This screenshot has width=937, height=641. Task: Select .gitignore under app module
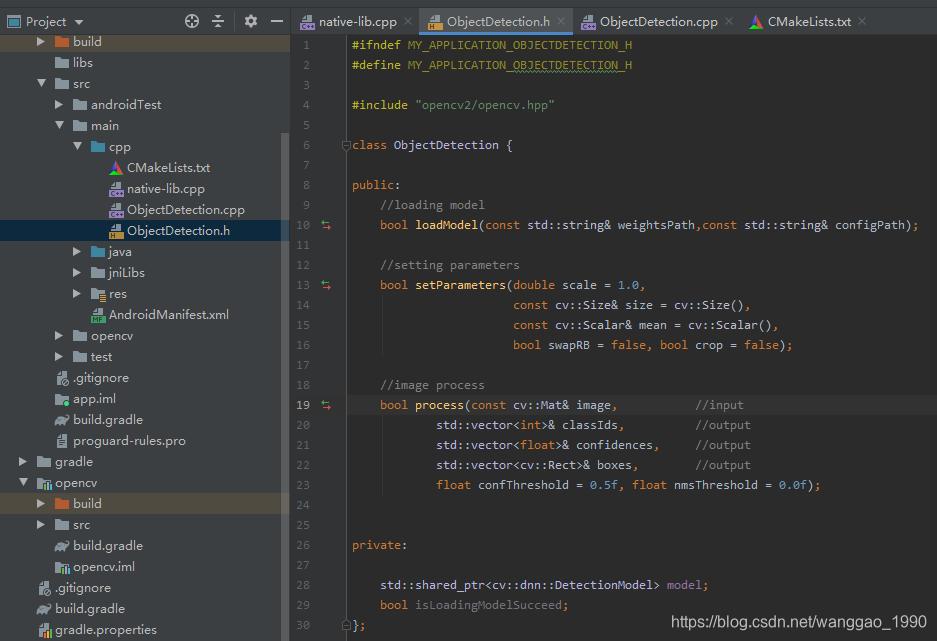pyautogui.click(x=100, y=378)
